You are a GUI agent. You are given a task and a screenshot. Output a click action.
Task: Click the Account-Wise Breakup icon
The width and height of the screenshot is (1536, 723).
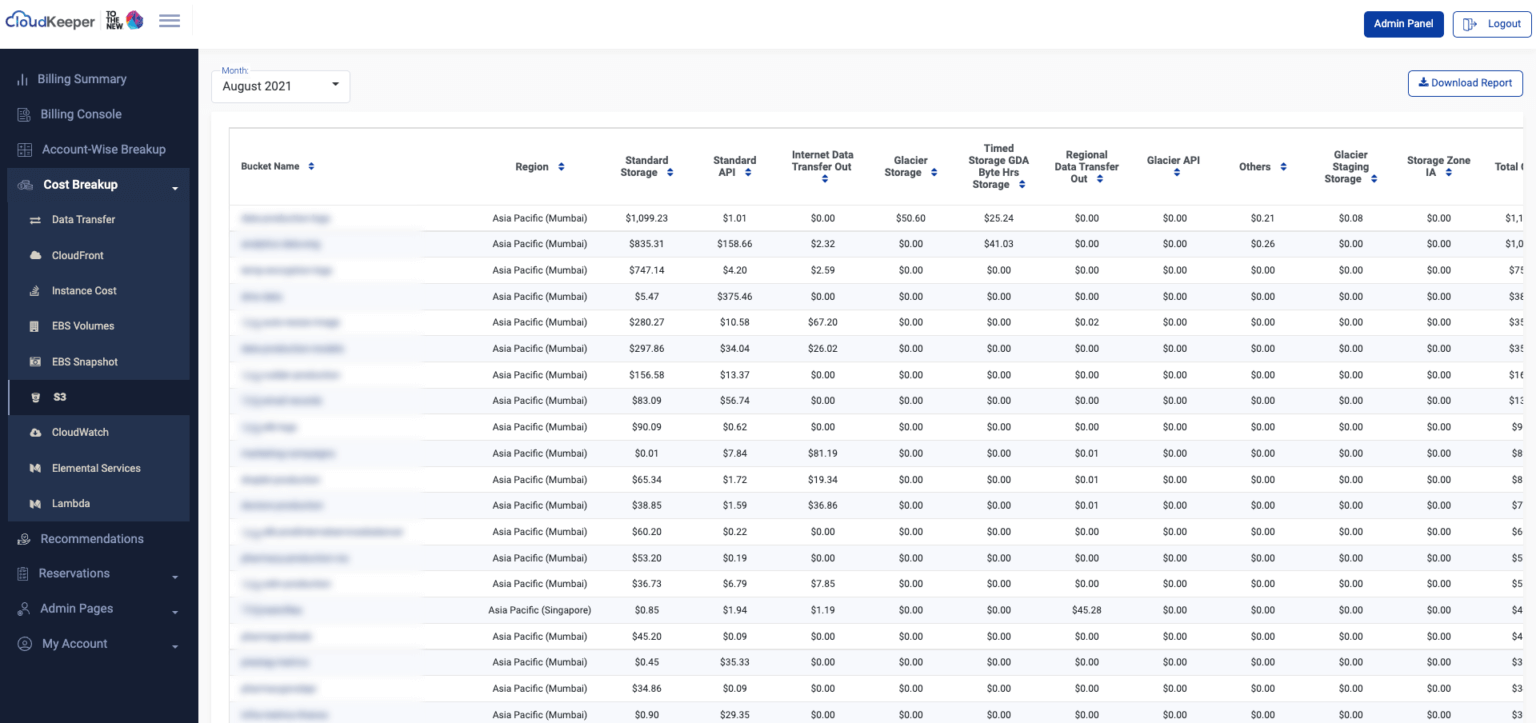22,149
